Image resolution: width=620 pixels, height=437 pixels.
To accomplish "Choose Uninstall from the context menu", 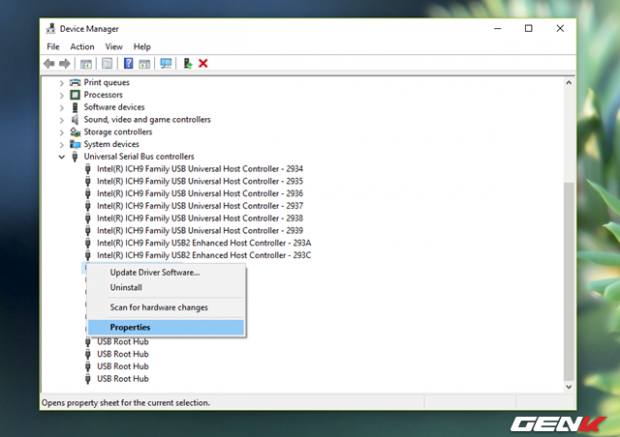I will (x=127, y=287).
